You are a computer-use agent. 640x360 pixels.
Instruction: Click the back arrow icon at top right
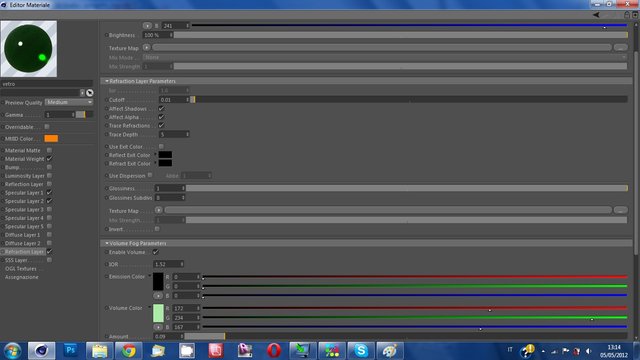point(596,15)
